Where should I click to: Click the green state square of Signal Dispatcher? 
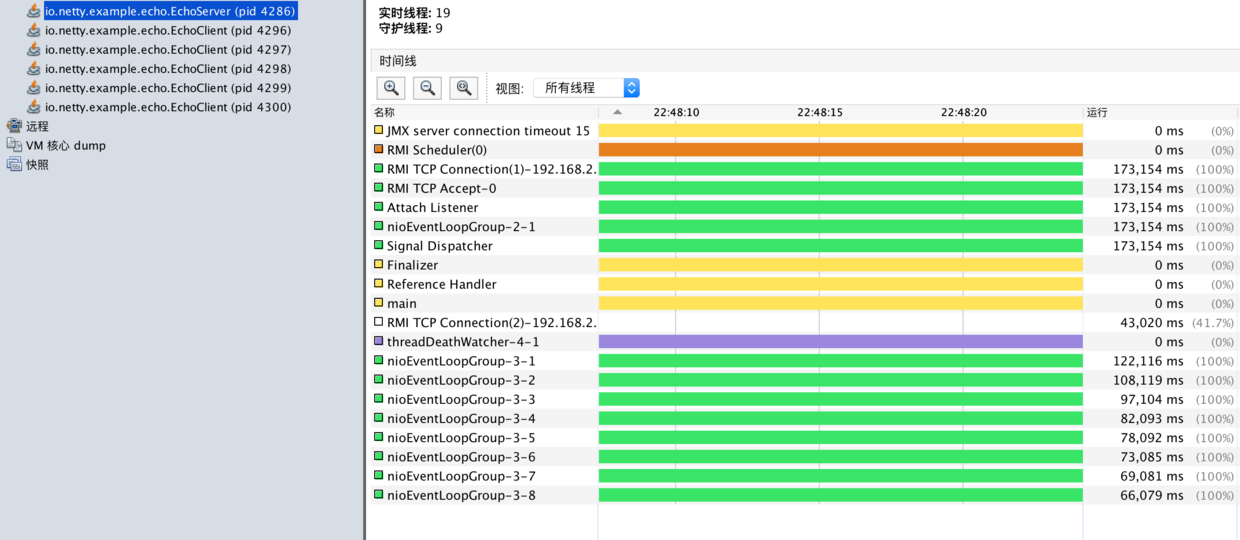tap(378, 245)
